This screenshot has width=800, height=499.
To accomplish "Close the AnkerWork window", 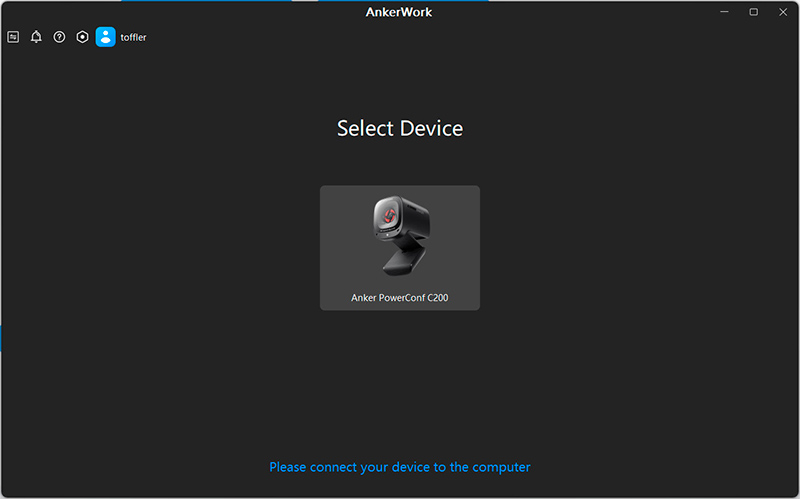I will 784,12.
